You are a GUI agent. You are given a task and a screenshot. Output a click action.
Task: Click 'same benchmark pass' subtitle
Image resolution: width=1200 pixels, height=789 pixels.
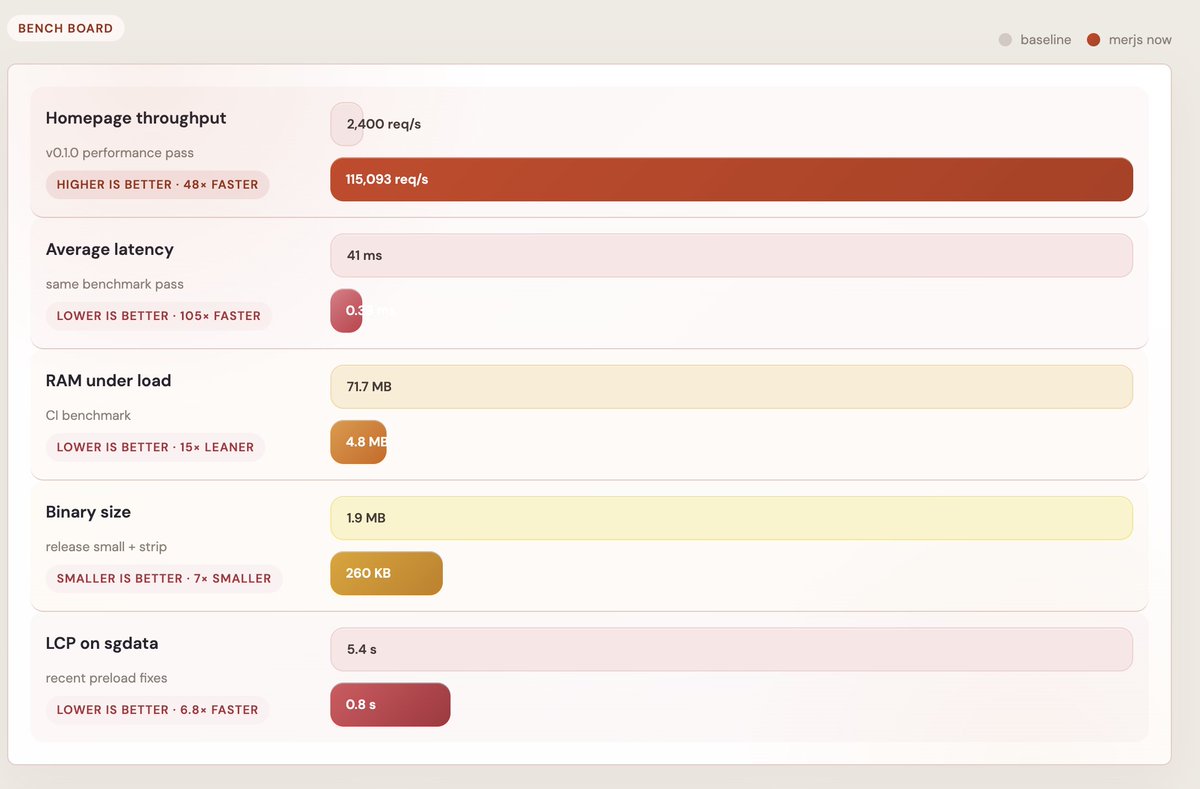pyautogui.click(x=115, y=284)
